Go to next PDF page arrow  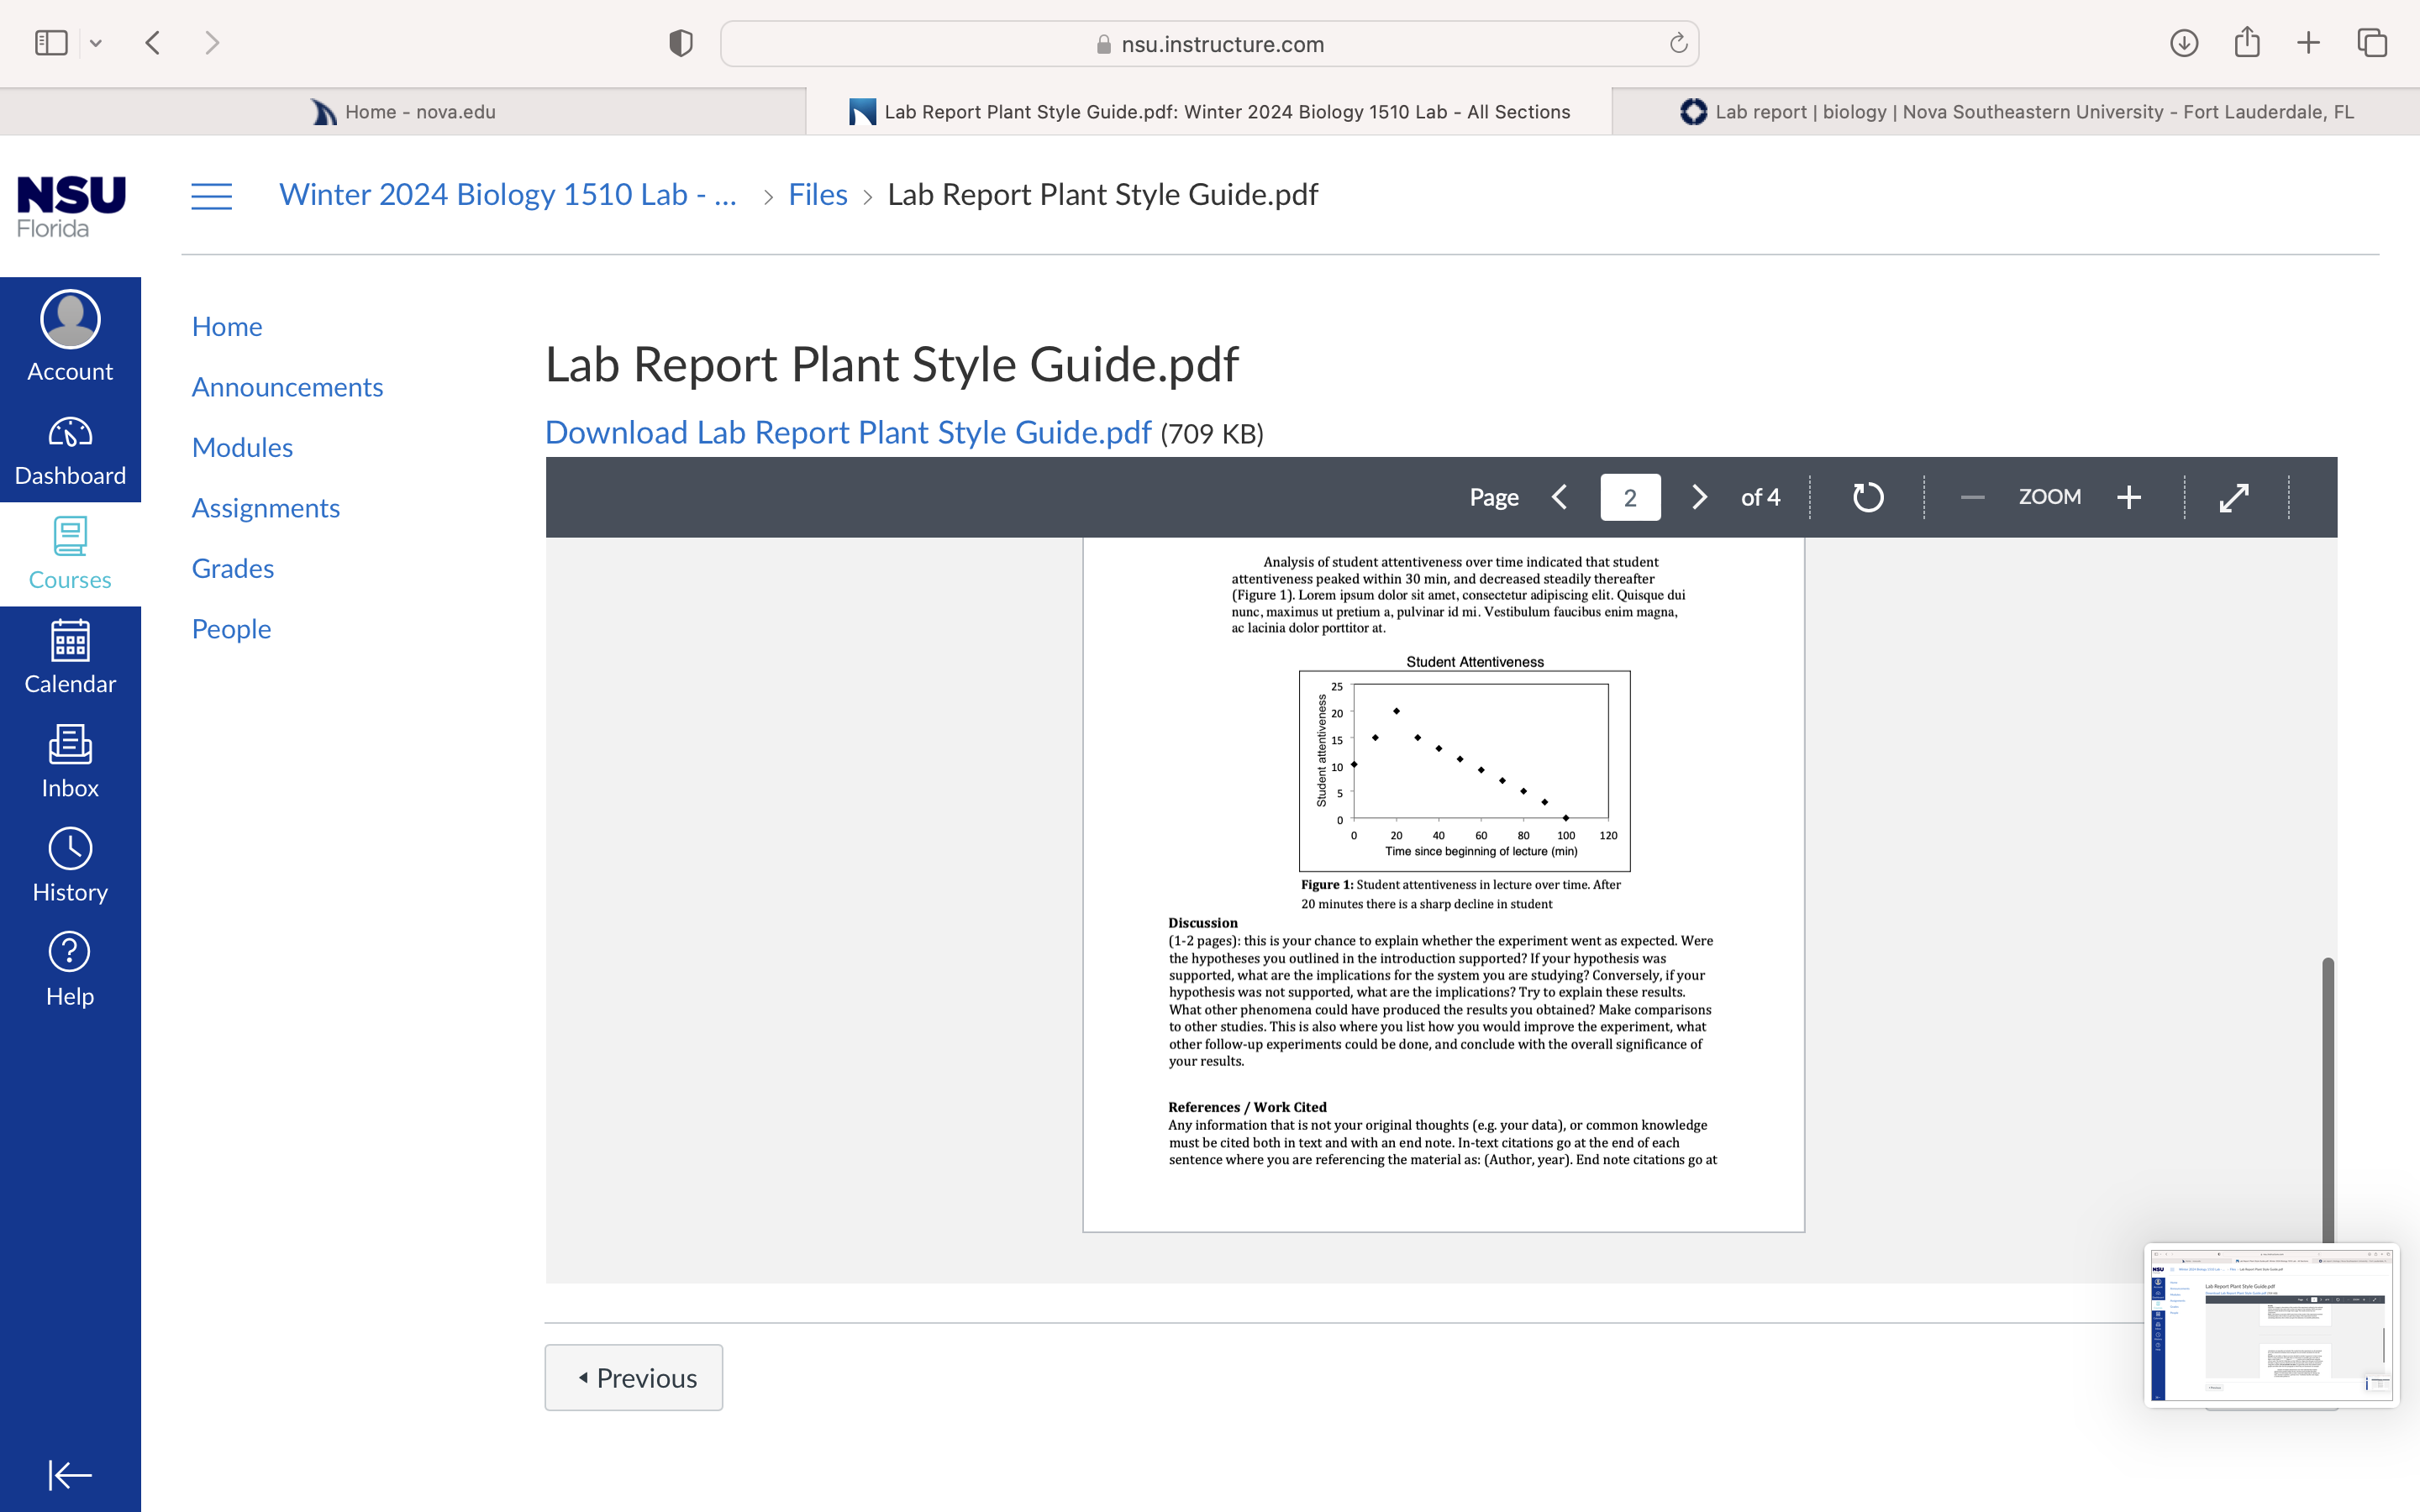point(1699,497)
